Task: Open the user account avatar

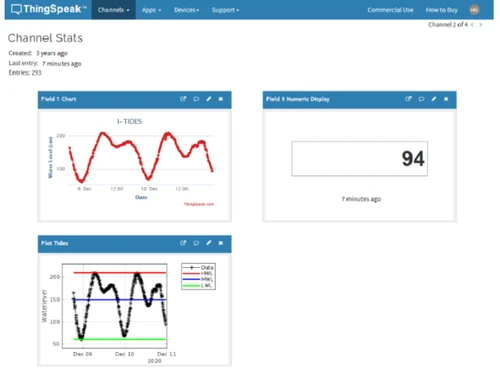Action: [x=474, y=10]
